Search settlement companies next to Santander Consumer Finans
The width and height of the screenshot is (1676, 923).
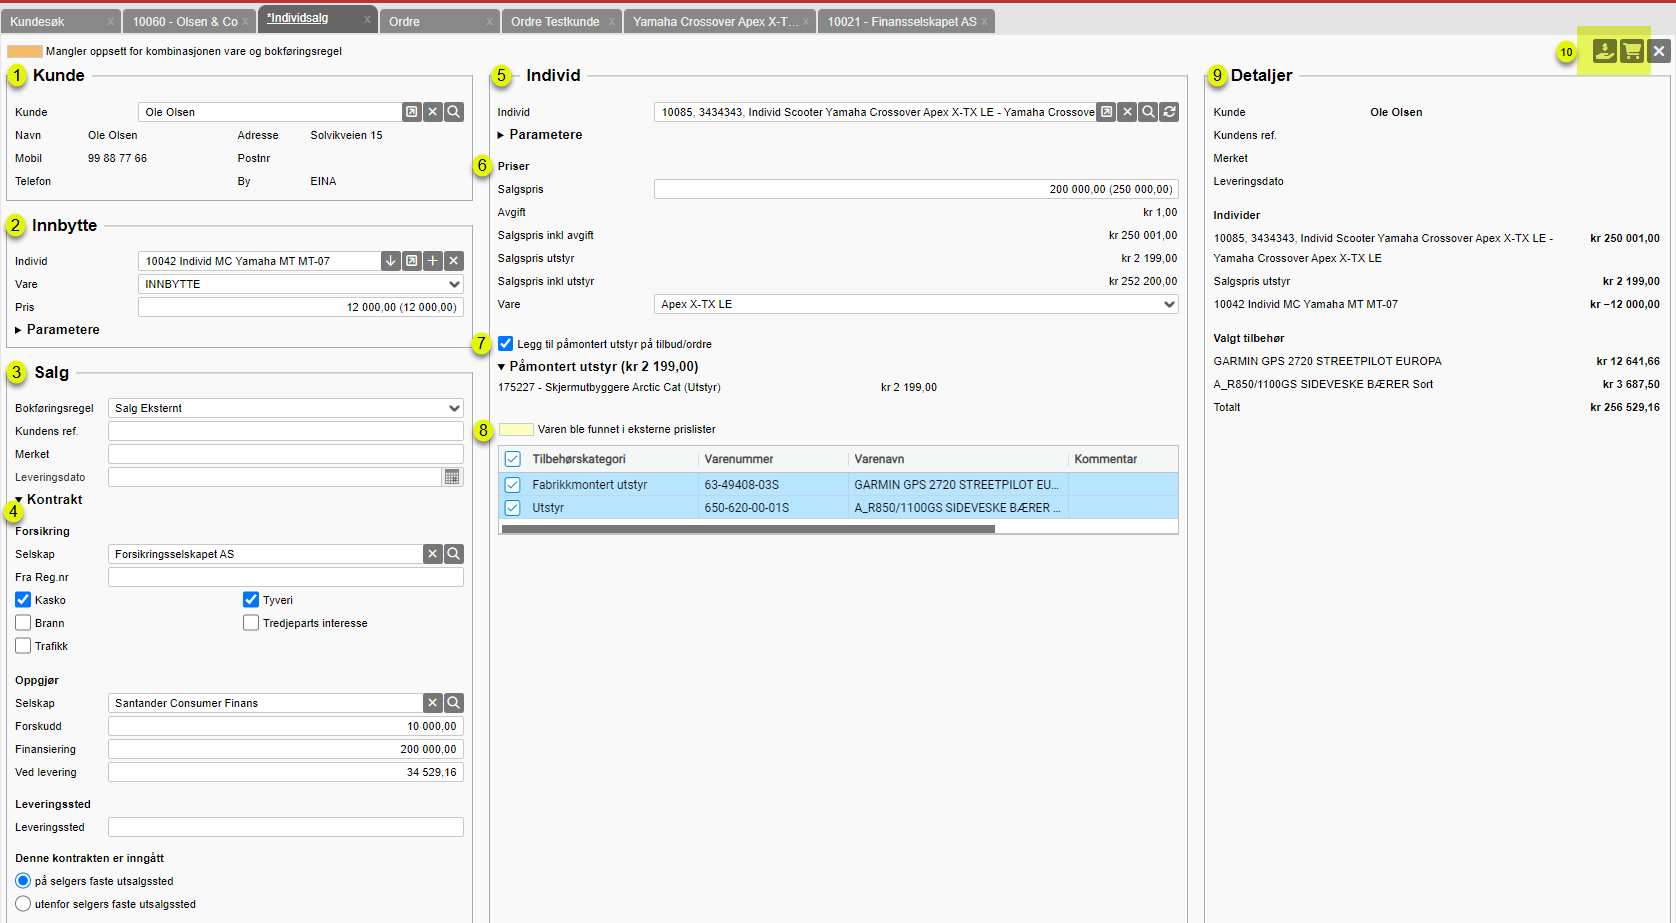[454, 703]
